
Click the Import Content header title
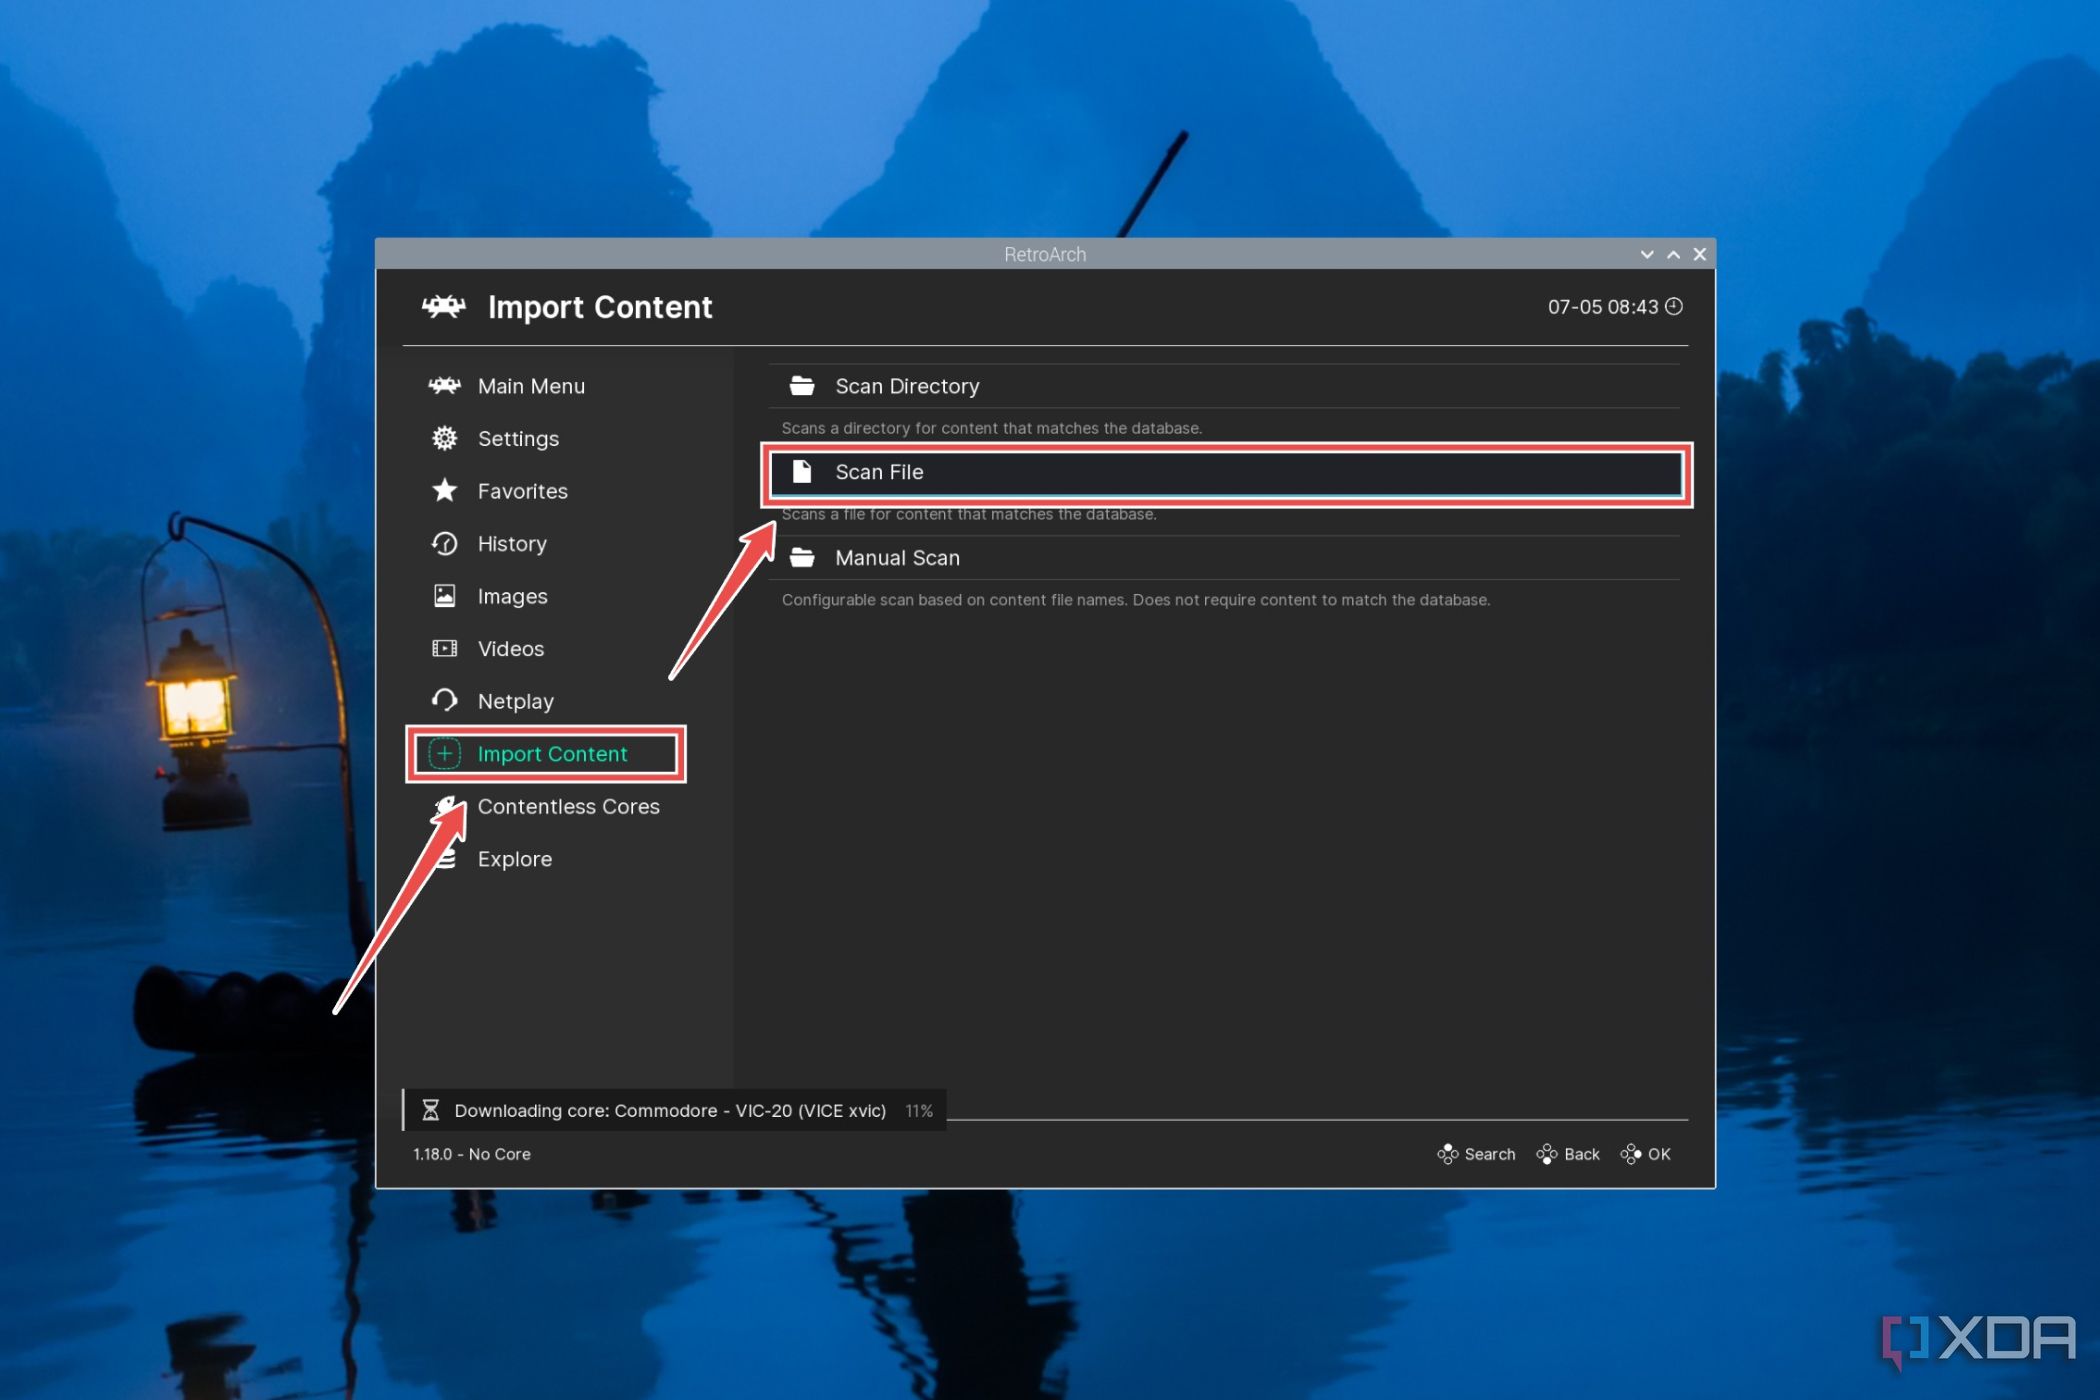[600, 307]
